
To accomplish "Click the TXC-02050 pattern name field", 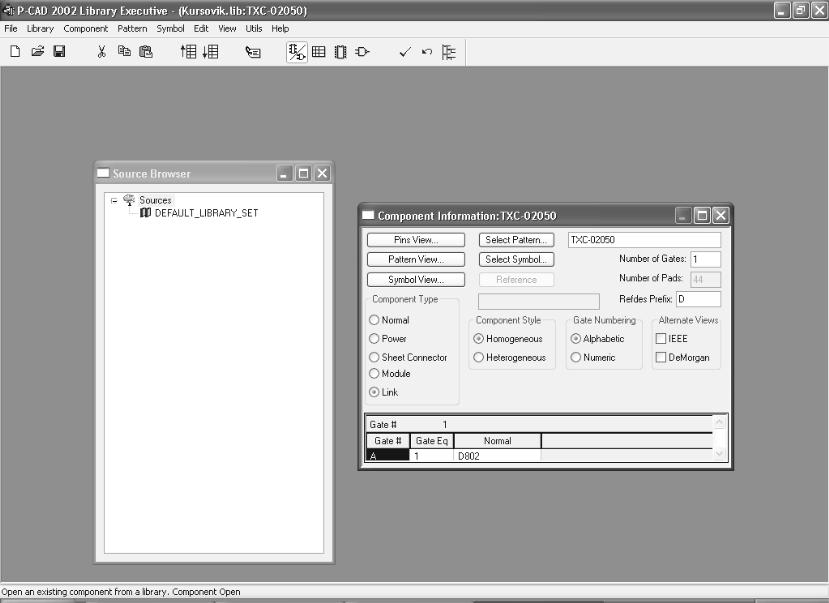I will tap(644, 240).
